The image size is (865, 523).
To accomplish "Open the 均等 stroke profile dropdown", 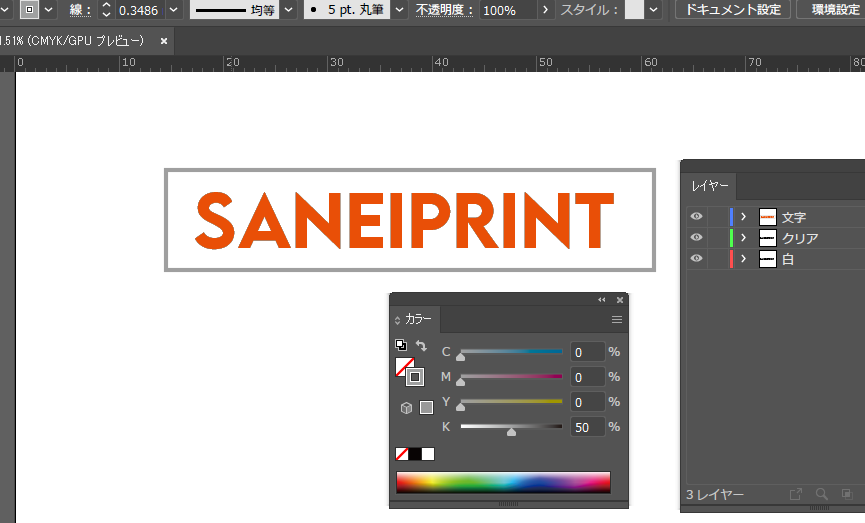I will pyautogui.click(x=288, y=9).
